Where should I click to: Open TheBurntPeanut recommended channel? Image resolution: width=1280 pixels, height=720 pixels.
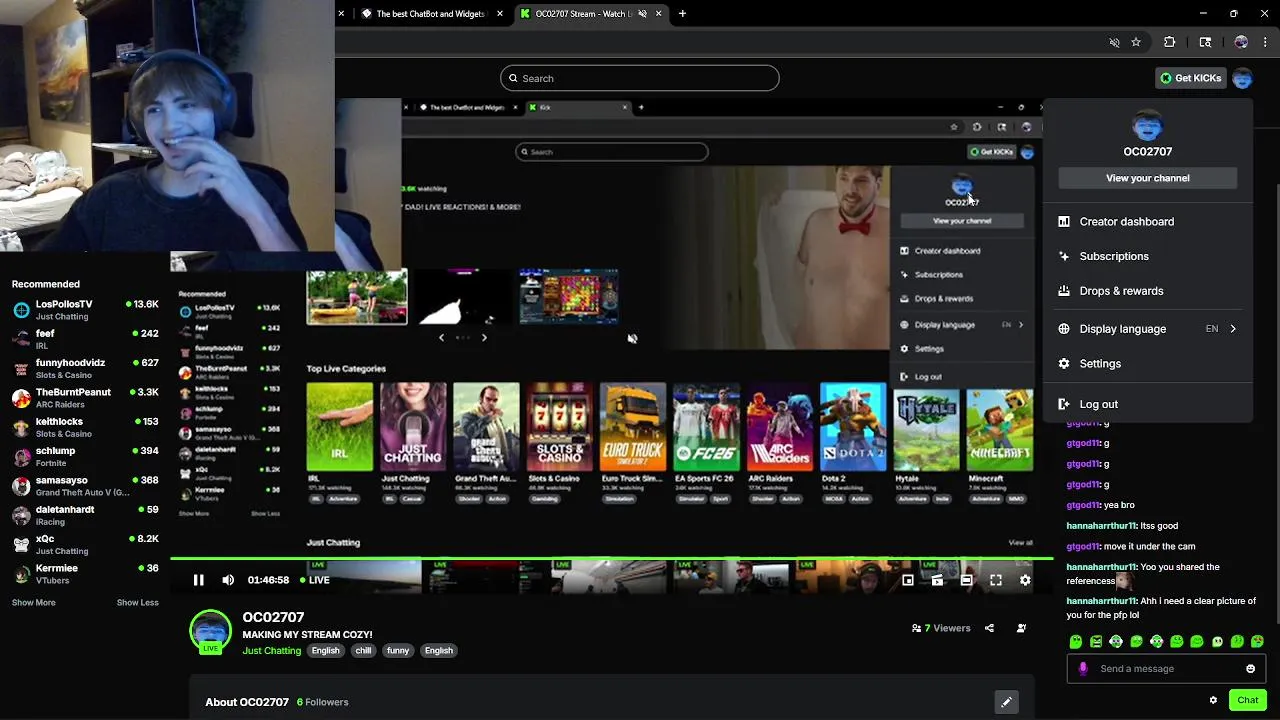[x=85, y=397]
